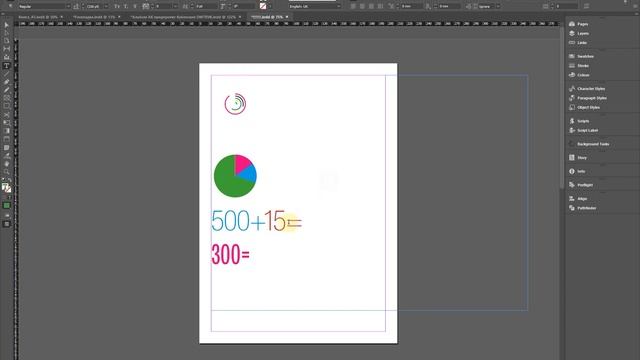Click the fill color swatch in control panel
The image size is (640, 360).
point(263,6)
